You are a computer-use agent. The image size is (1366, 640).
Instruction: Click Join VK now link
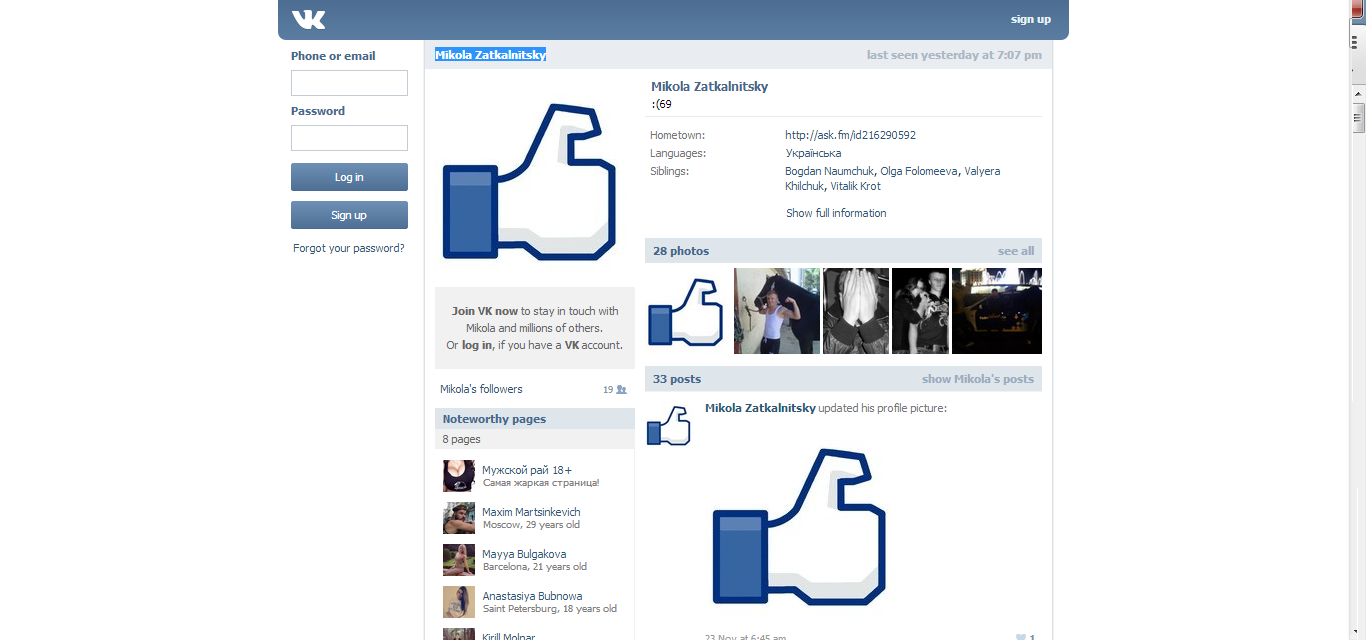[x=485, y=311]
